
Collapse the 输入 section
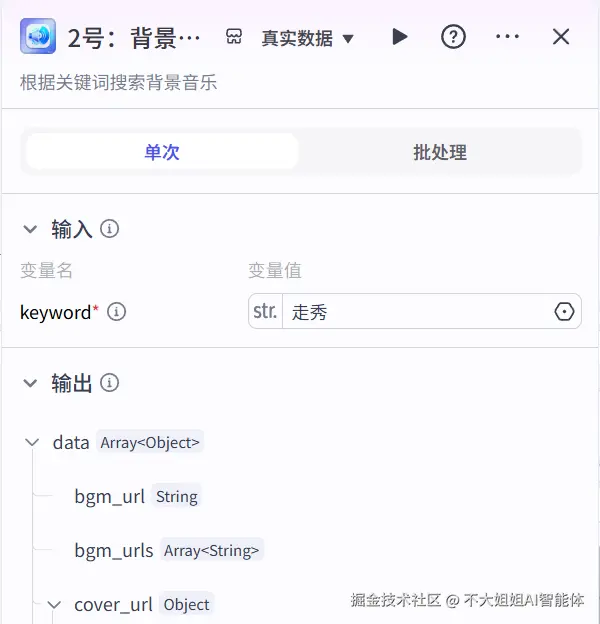click(30, 229)
